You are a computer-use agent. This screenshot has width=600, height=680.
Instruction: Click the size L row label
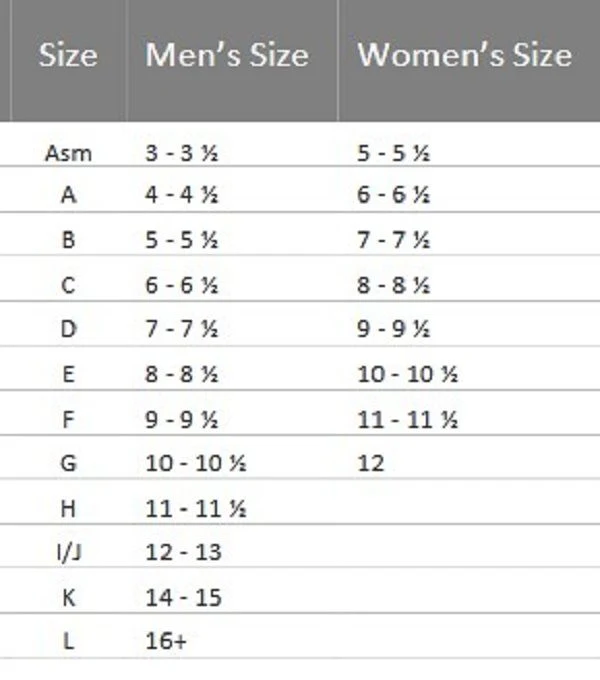tap(68, 641)
